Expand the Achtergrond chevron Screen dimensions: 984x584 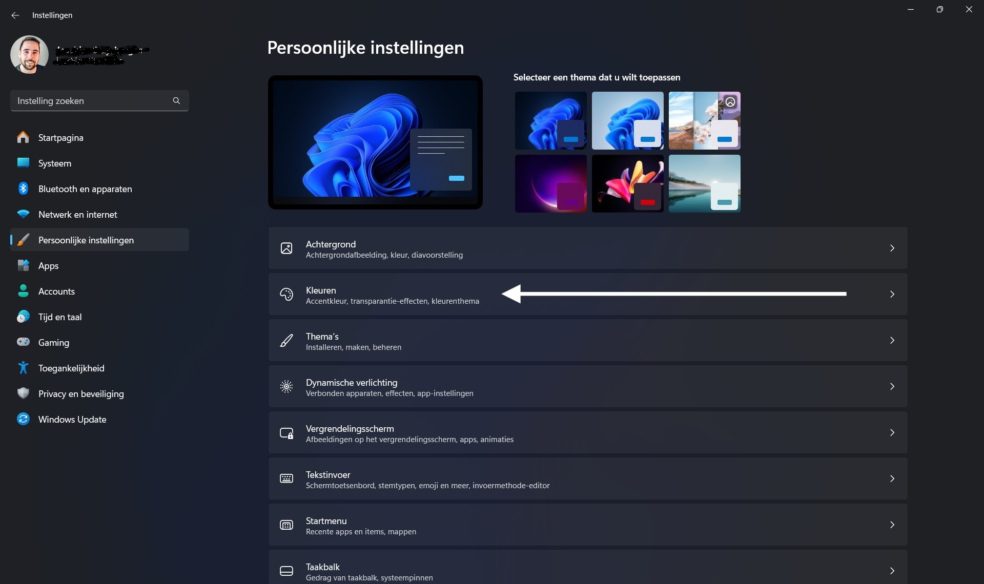(892, 248)
